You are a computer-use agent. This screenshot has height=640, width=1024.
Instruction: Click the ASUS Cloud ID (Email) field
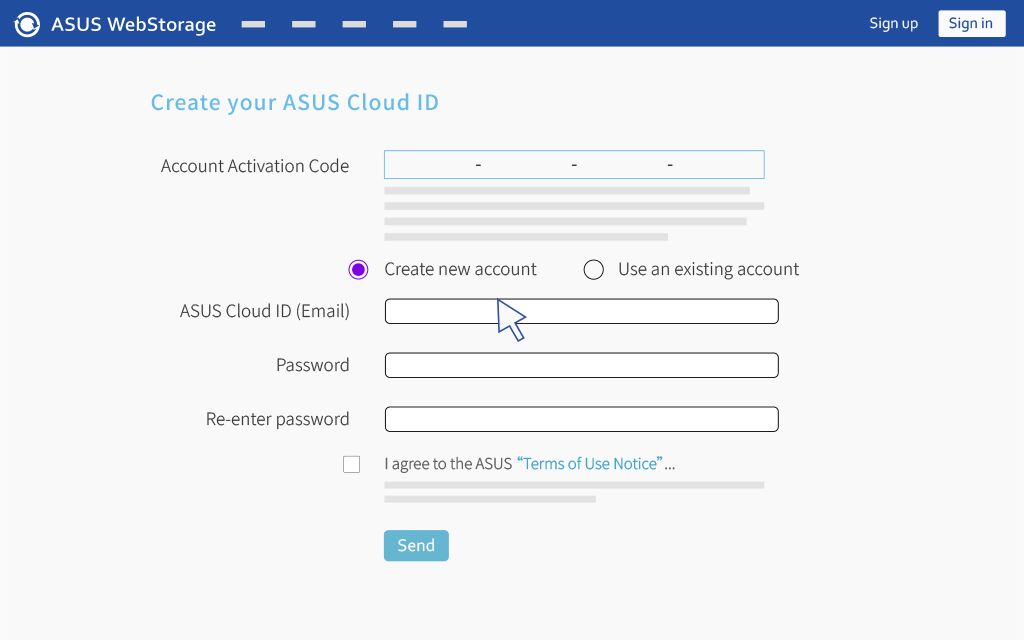581,312
